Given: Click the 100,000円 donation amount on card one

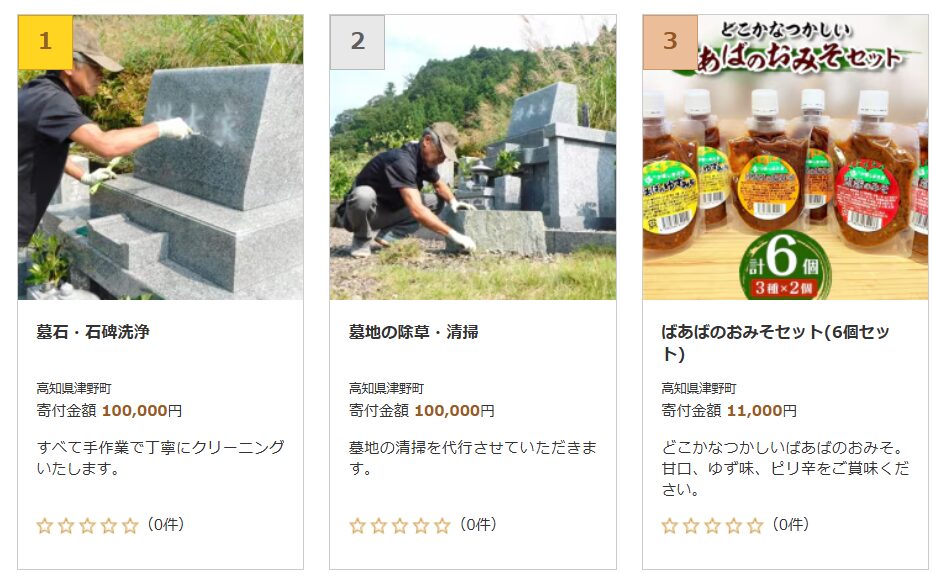Looking at the screenshot, I should (x=142, y=411).
